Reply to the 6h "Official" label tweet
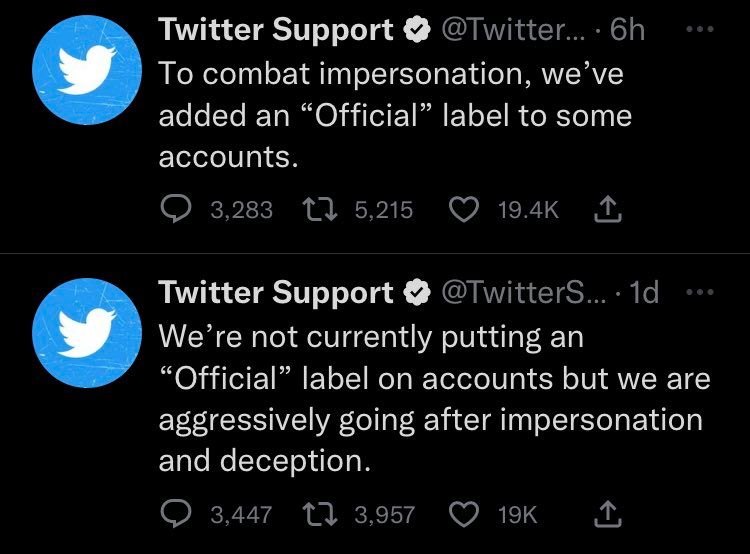 point(176,210)
